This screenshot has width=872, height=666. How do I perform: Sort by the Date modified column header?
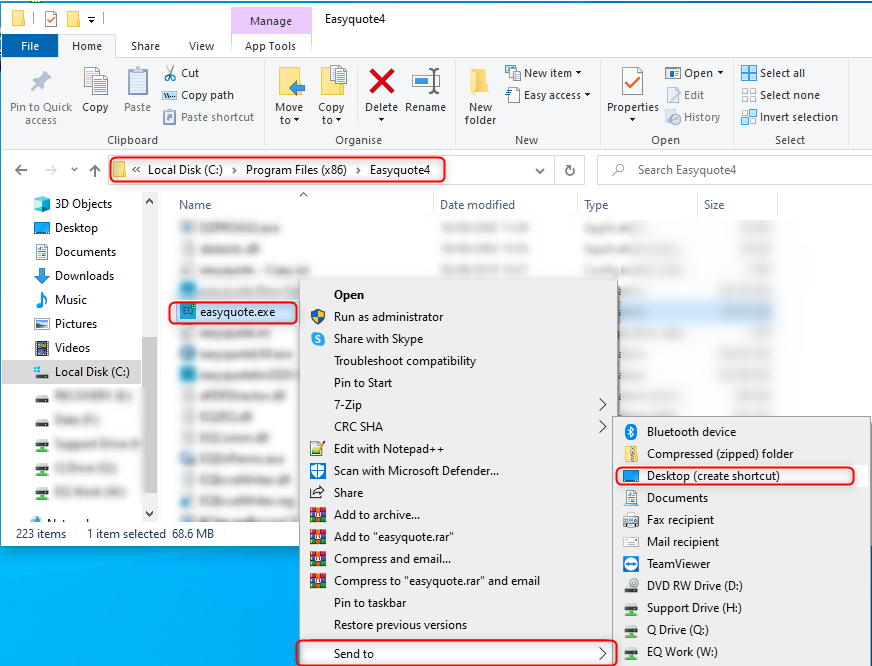pos(477,205)
